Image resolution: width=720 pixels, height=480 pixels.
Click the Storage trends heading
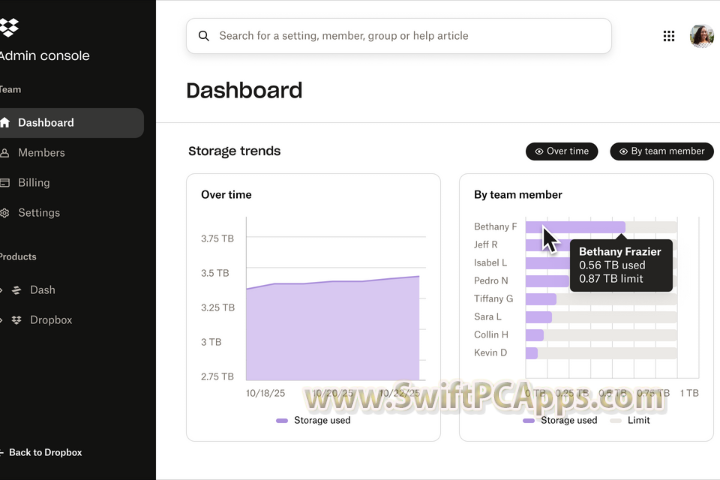click(x=234, y=151)
